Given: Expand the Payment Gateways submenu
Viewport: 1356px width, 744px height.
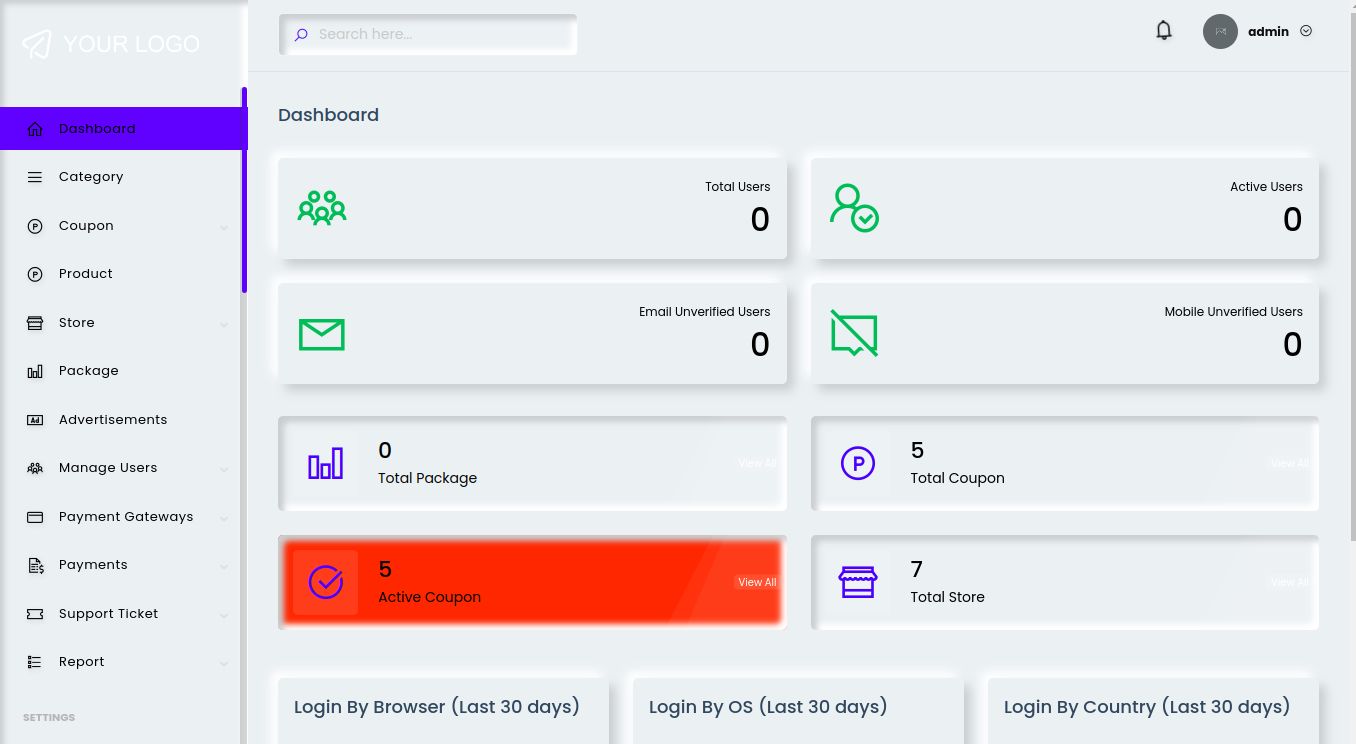Looking at the screenshot, I should [224, 518].
